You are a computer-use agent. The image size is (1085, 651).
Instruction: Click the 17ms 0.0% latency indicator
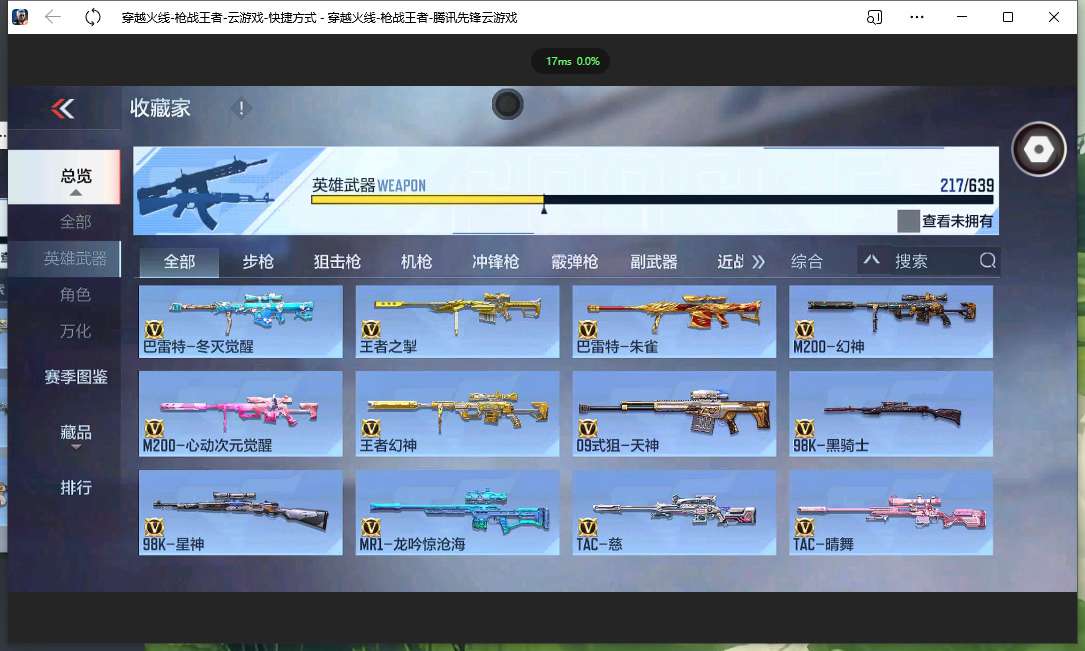click(572, 61)
